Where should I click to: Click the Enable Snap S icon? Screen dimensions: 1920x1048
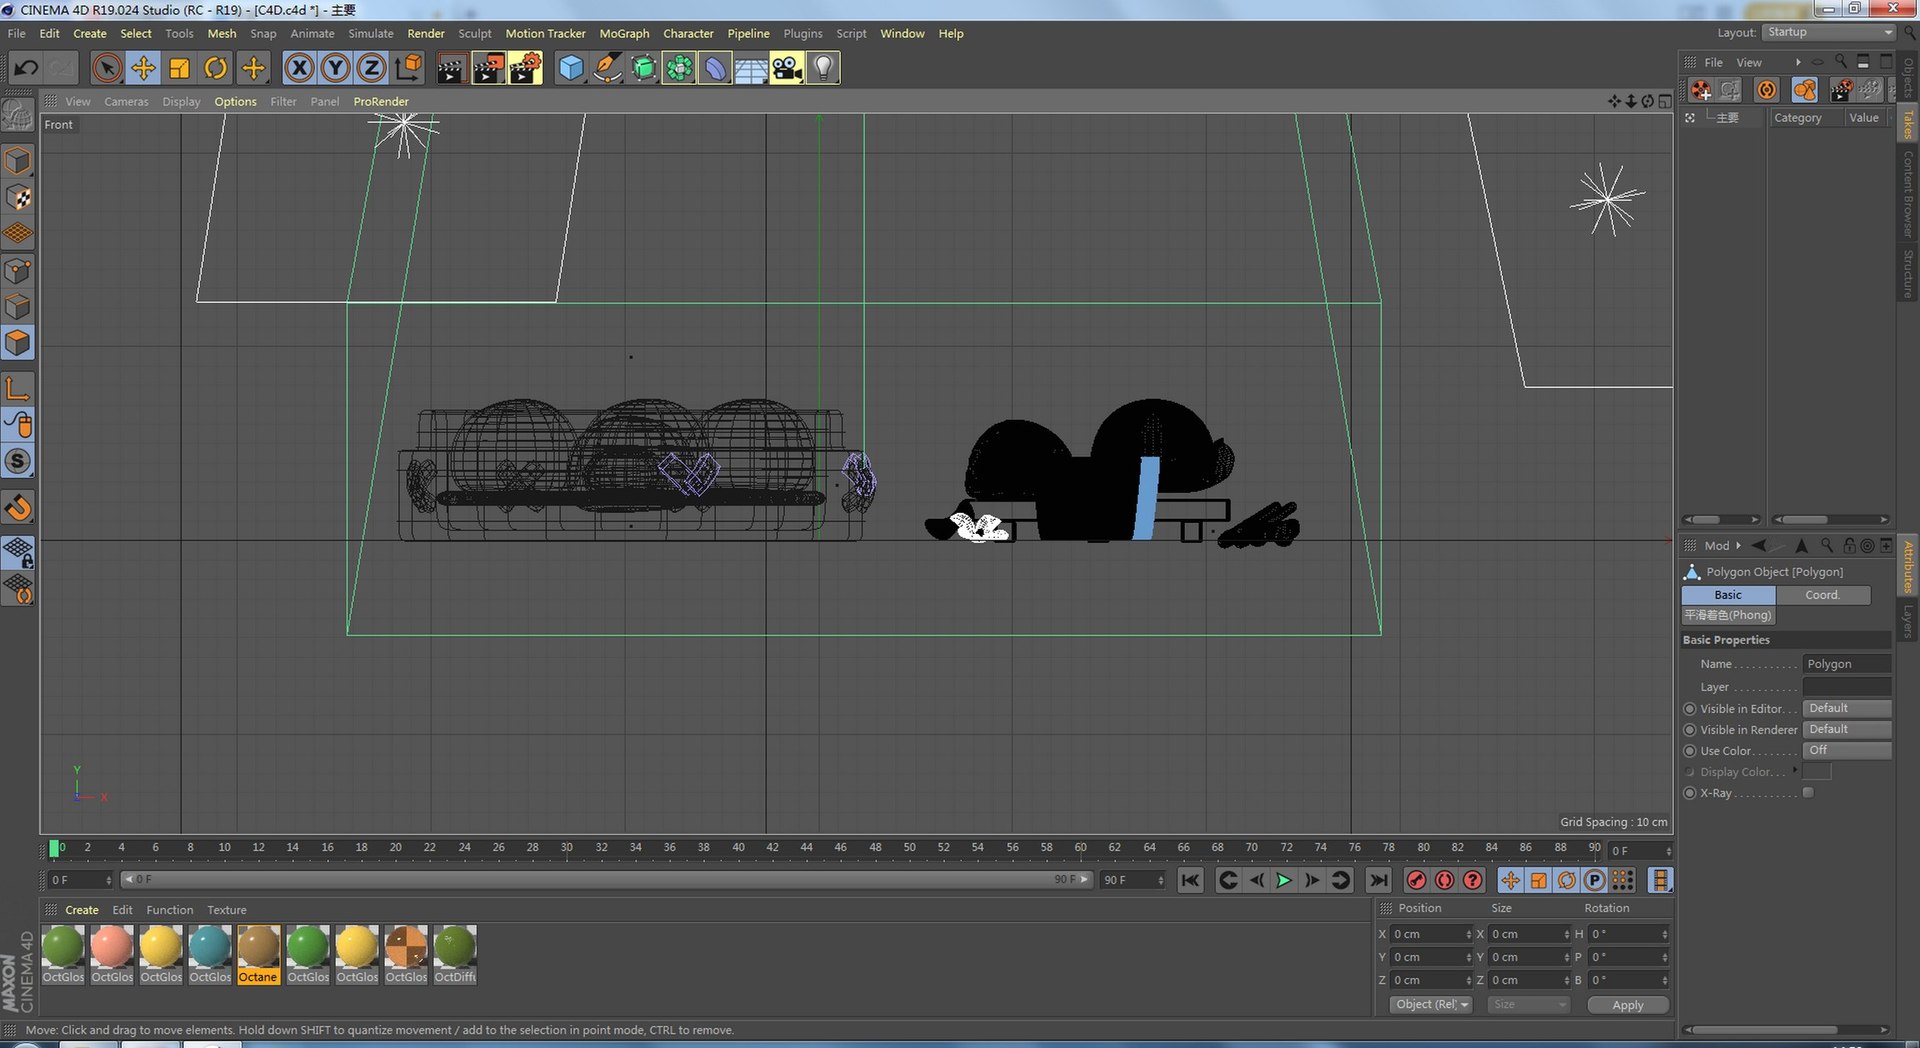(18, 461)
